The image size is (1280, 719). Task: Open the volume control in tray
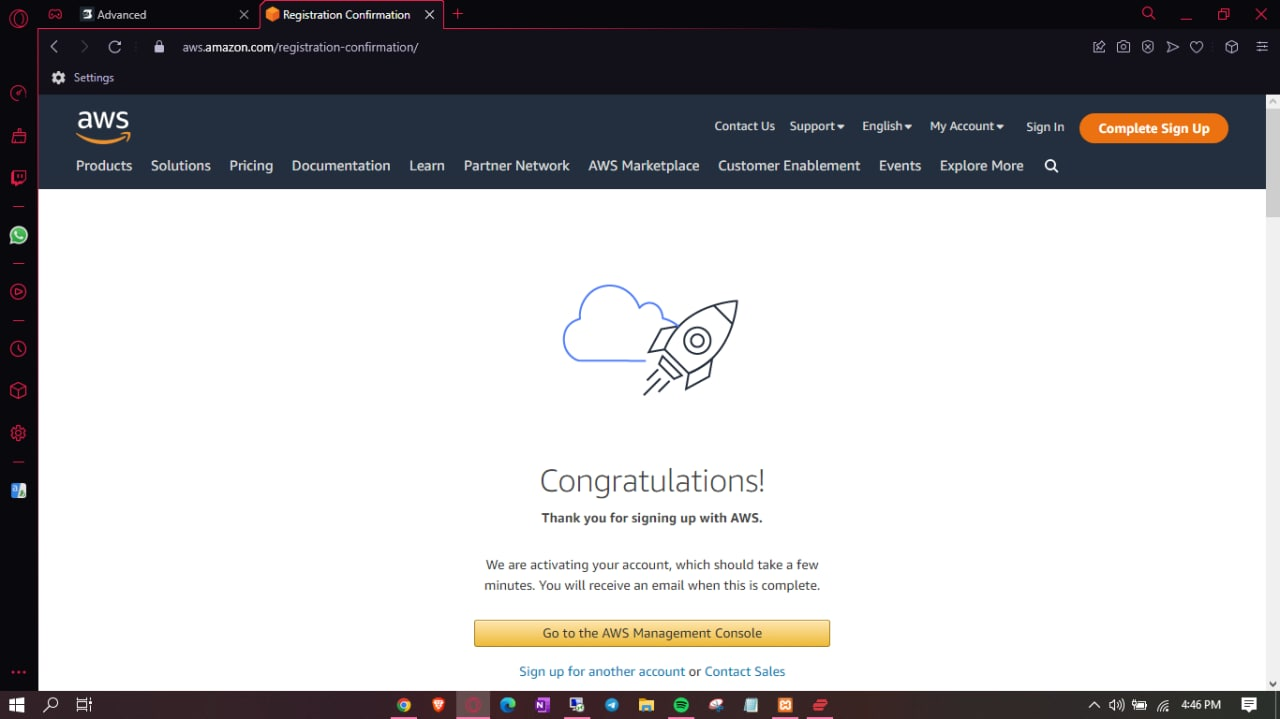tap(1116, 705)
